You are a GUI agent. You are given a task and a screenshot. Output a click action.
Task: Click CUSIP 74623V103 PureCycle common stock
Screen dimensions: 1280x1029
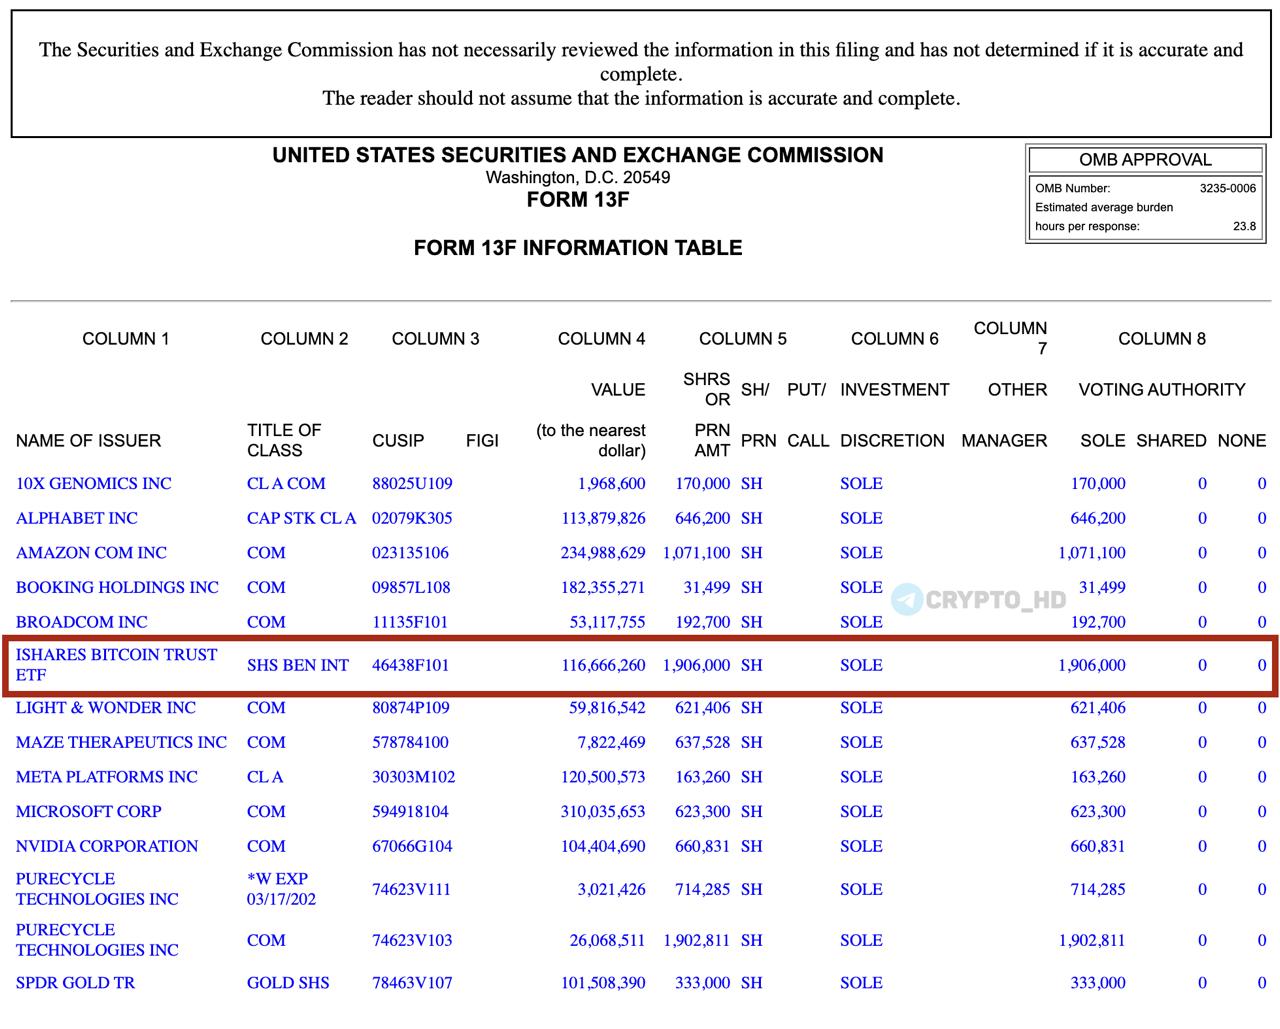(x=412, y=939)
